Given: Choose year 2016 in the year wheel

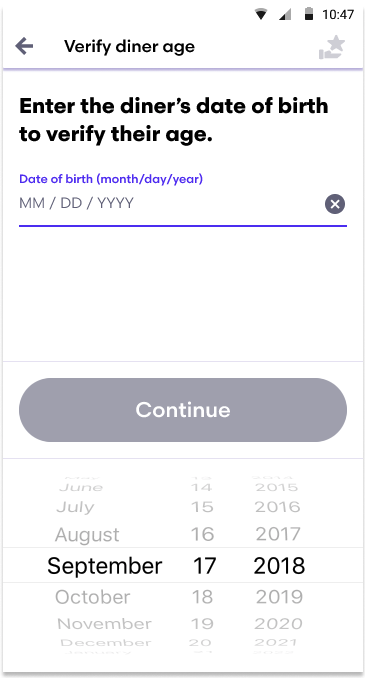Looking at the screenshot, I should [278, 507].
